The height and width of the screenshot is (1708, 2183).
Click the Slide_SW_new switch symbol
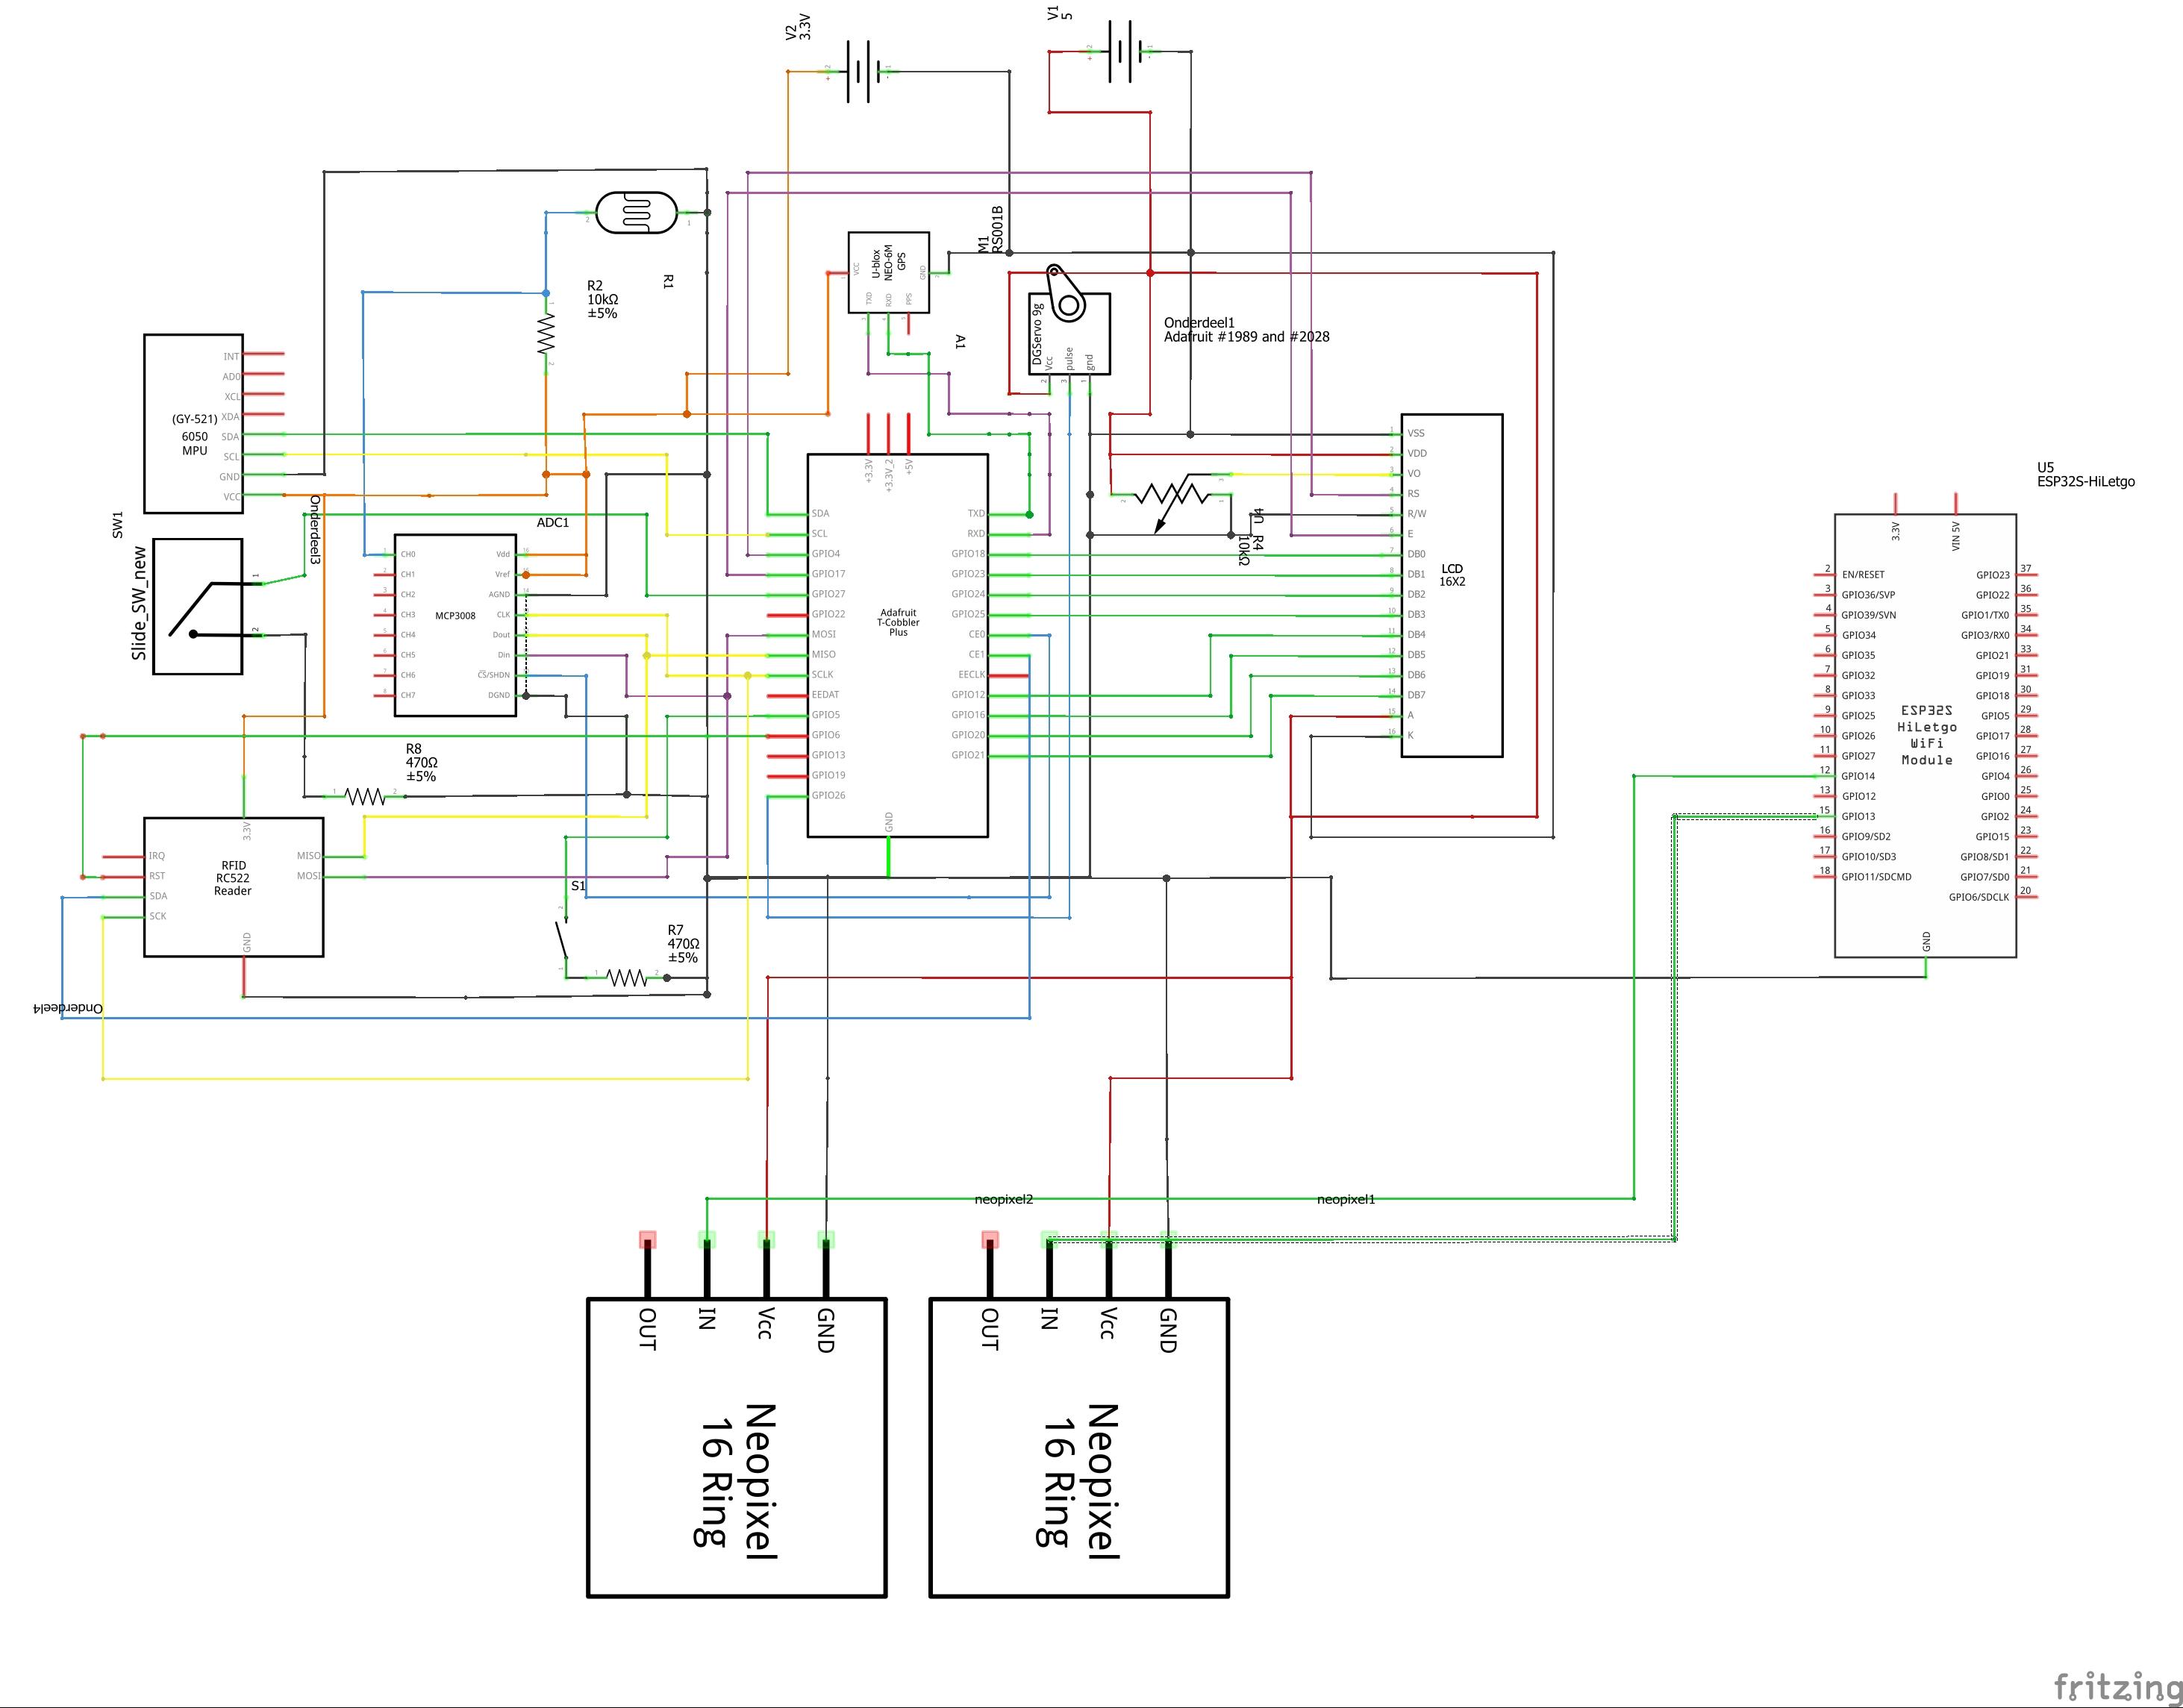click(x=198, y=606)
